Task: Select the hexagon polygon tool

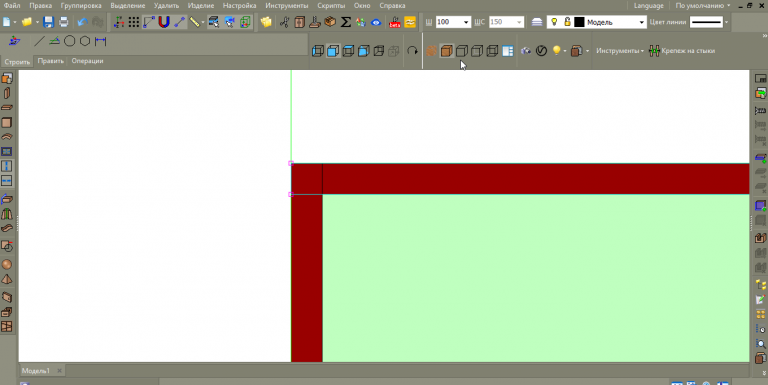Action: coord(85,42)
